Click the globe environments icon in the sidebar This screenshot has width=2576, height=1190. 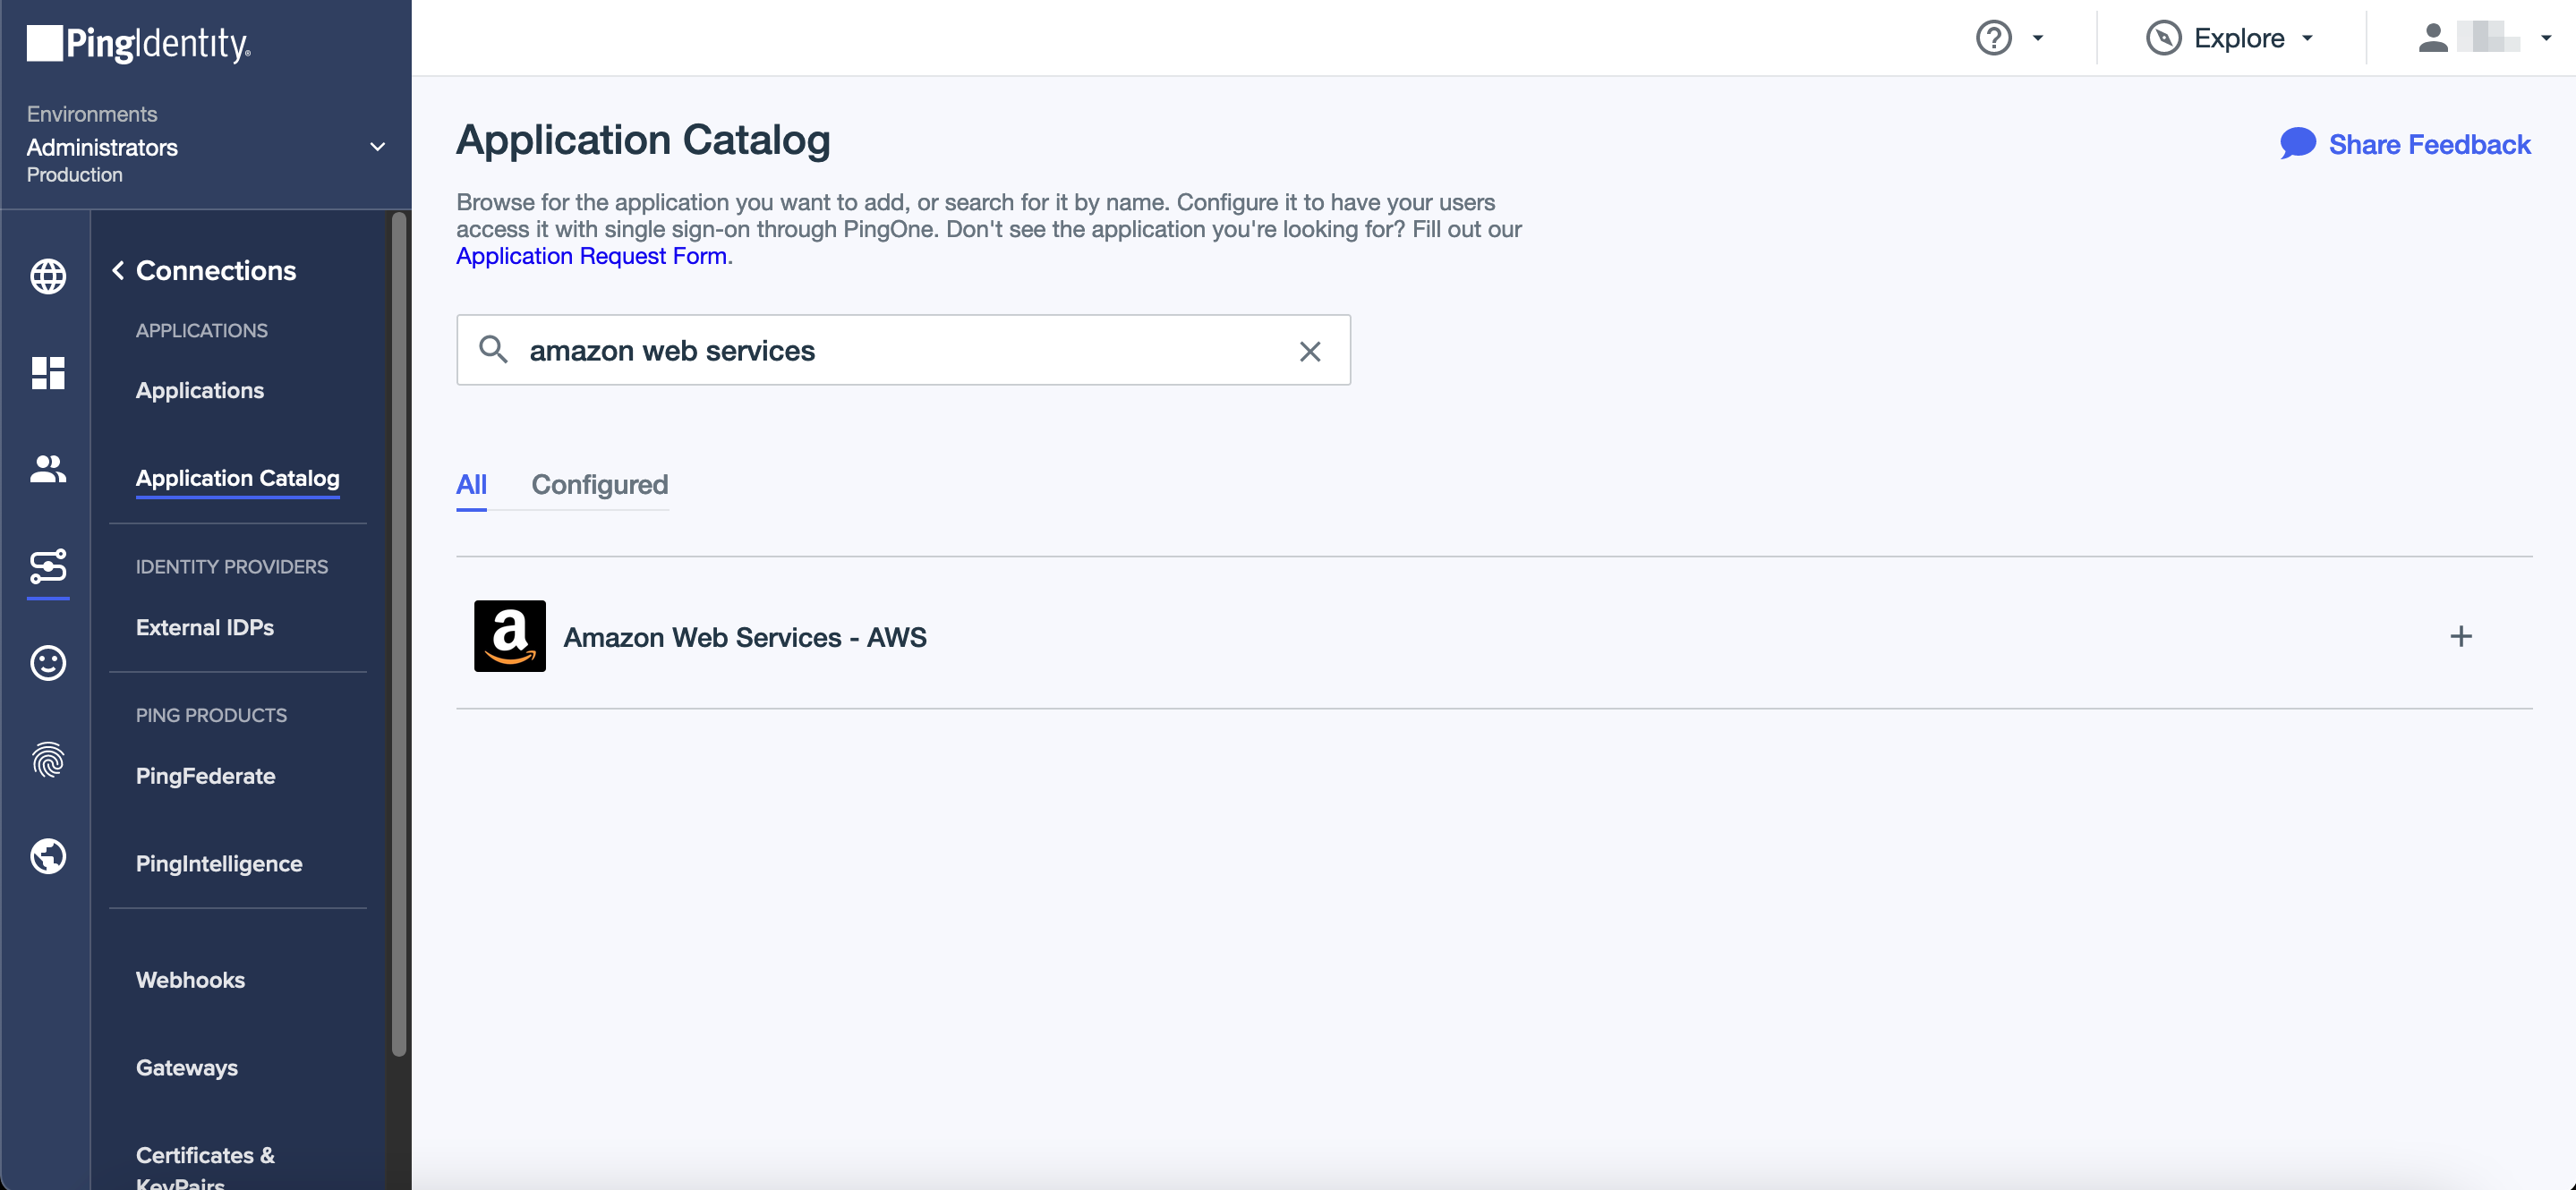[x=48, y=276]
